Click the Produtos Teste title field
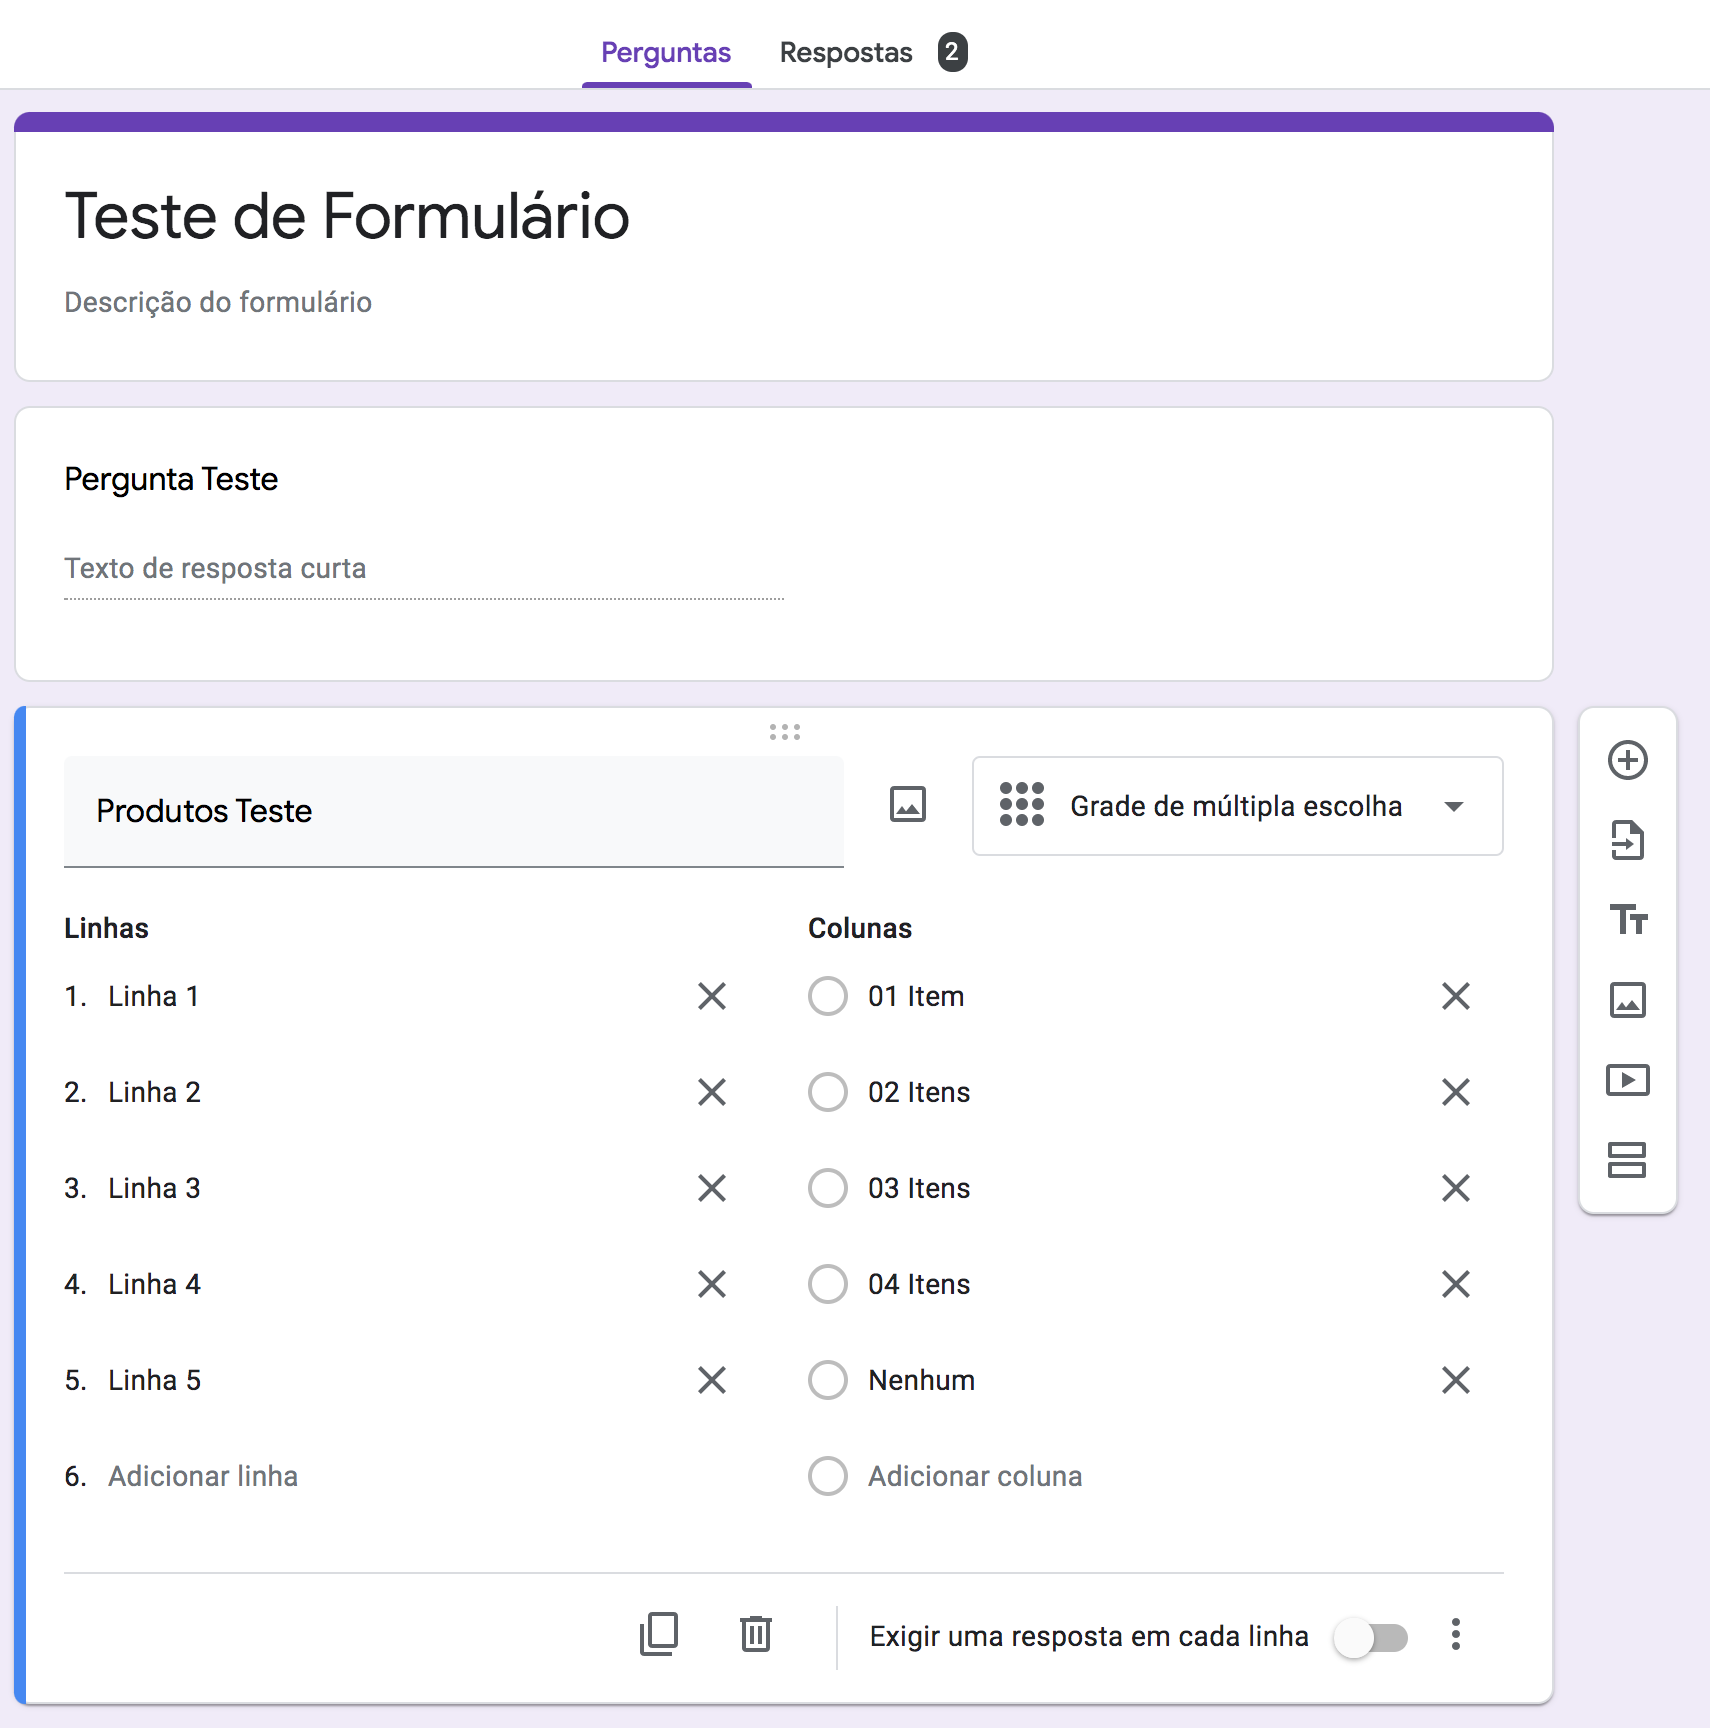Viewport: 1710px width, 1728px height. [x=453, y=811]
